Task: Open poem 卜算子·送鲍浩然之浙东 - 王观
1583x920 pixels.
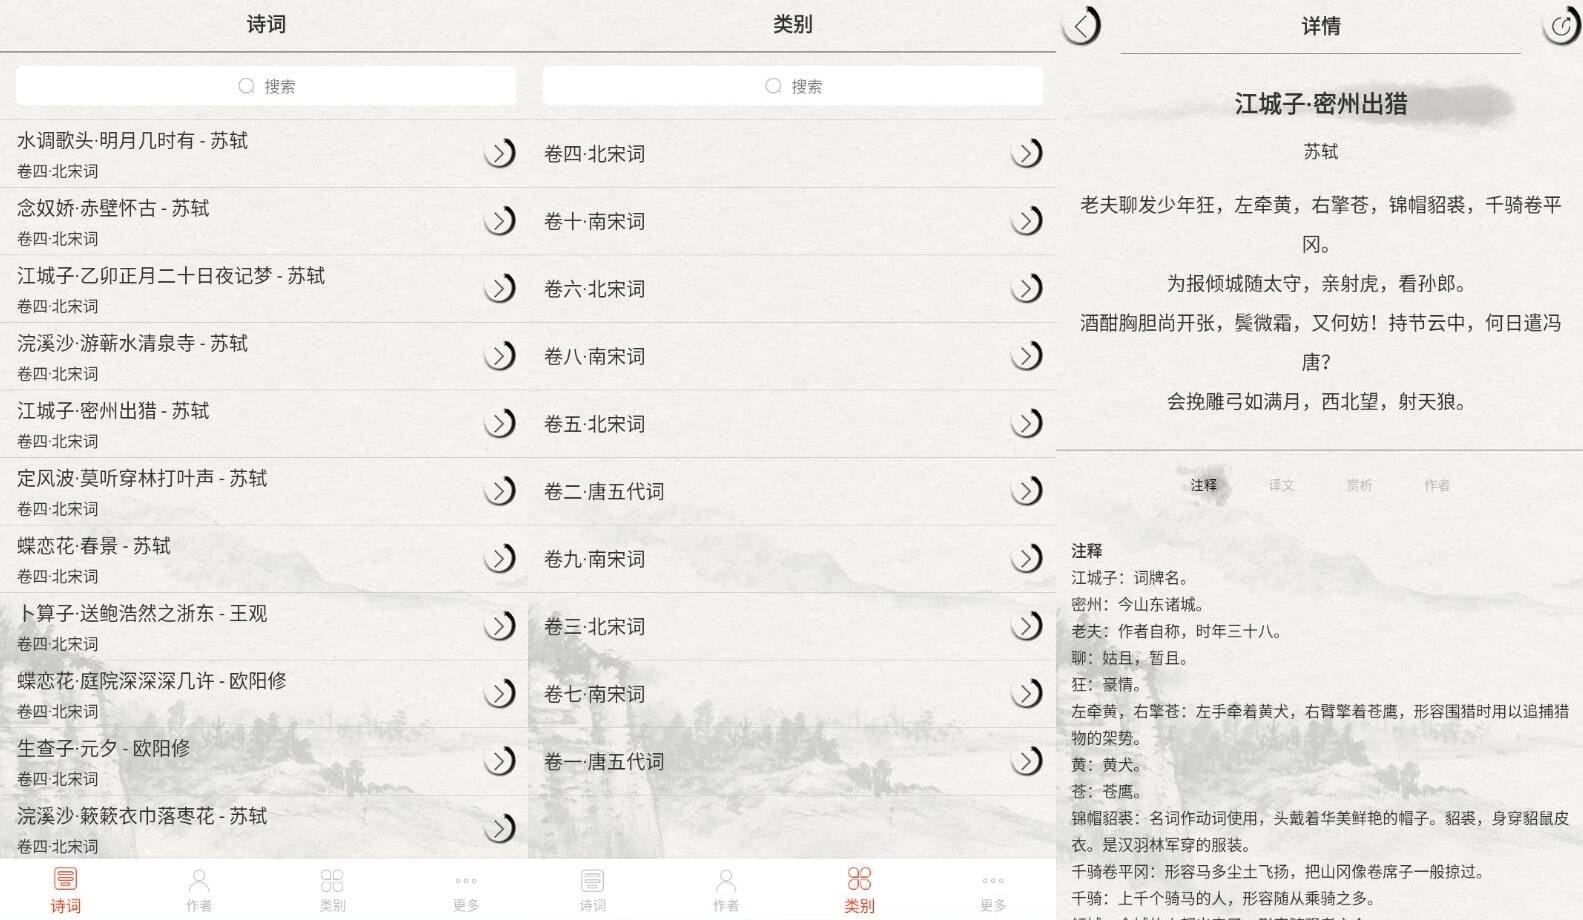Action: coord(240,626)
